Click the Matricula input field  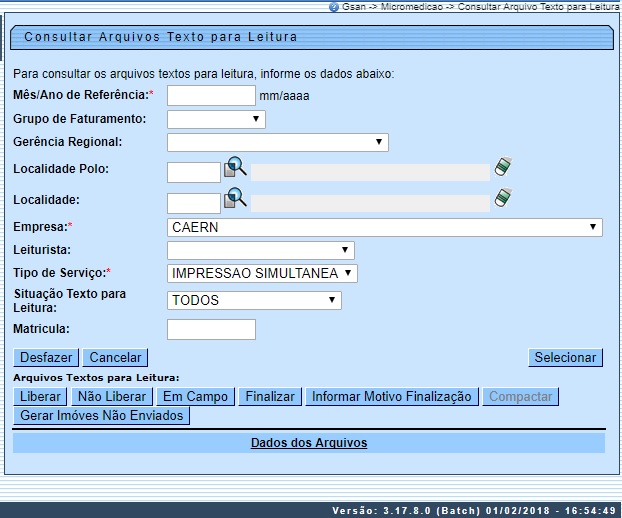[211, 329]
